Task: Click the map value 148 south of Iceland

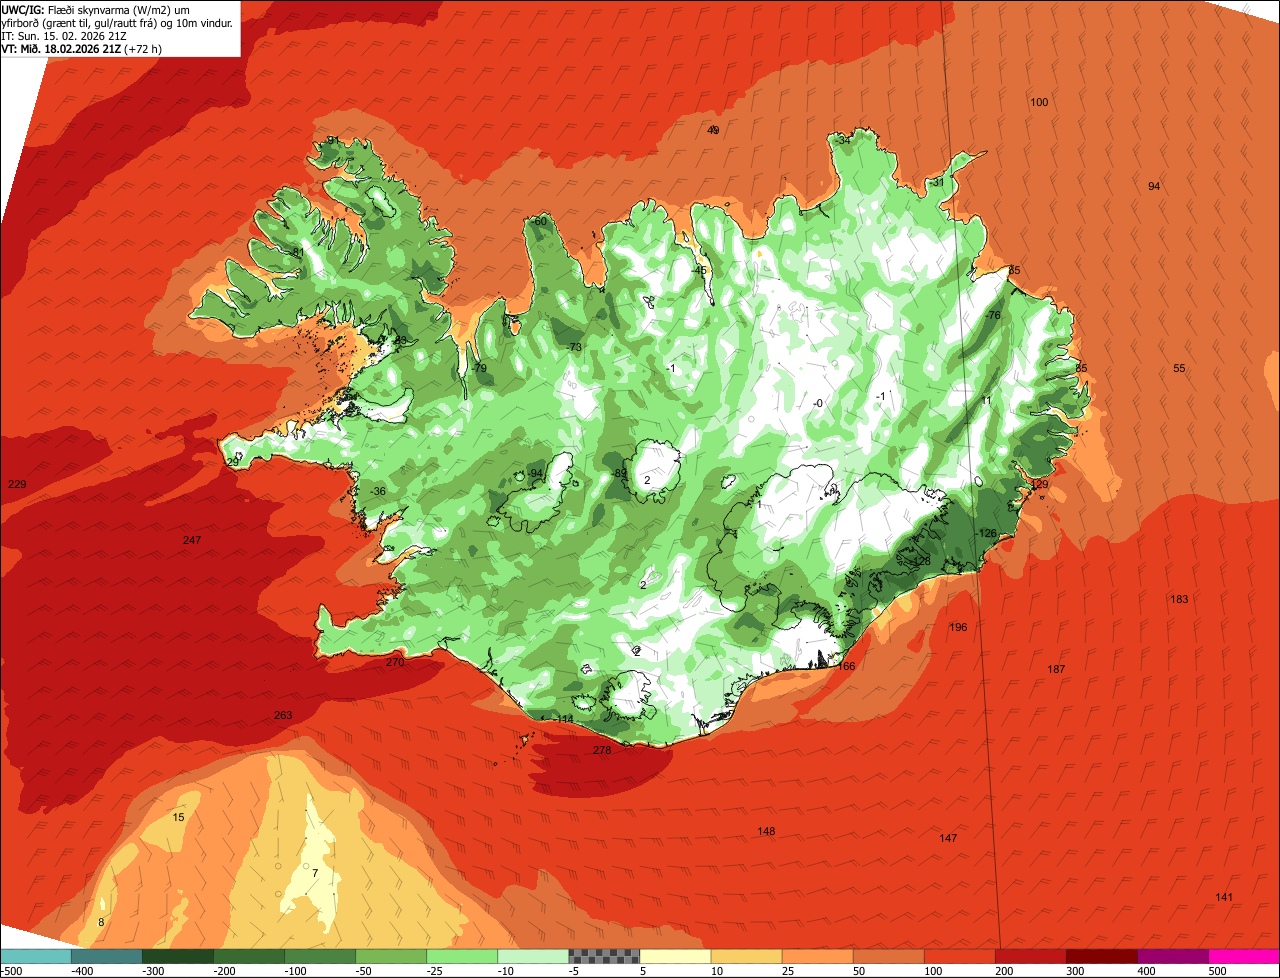Action: tap(766, 831)
